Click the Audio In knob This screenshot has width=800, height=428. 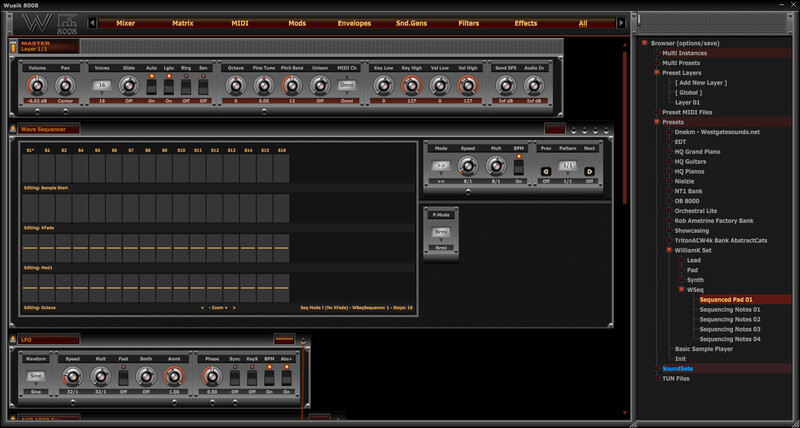(534, 86)
